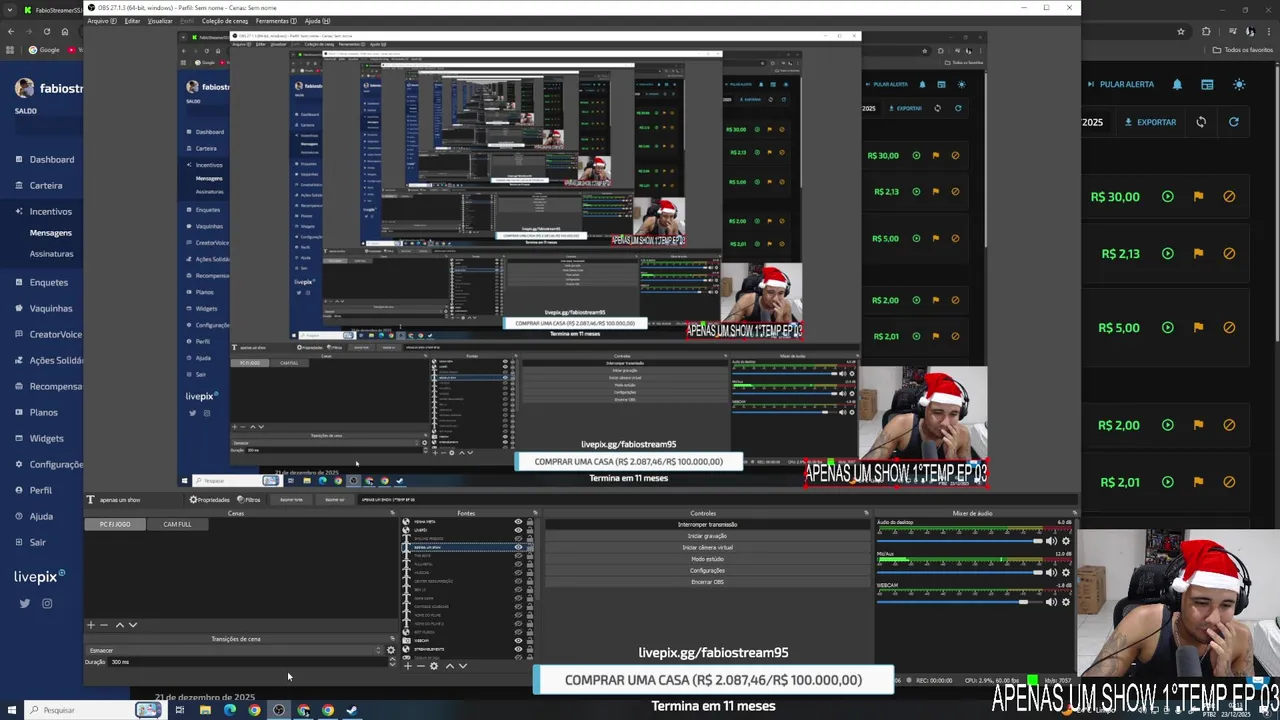Hide the LIVEPIX source with its eye icon

518,530
